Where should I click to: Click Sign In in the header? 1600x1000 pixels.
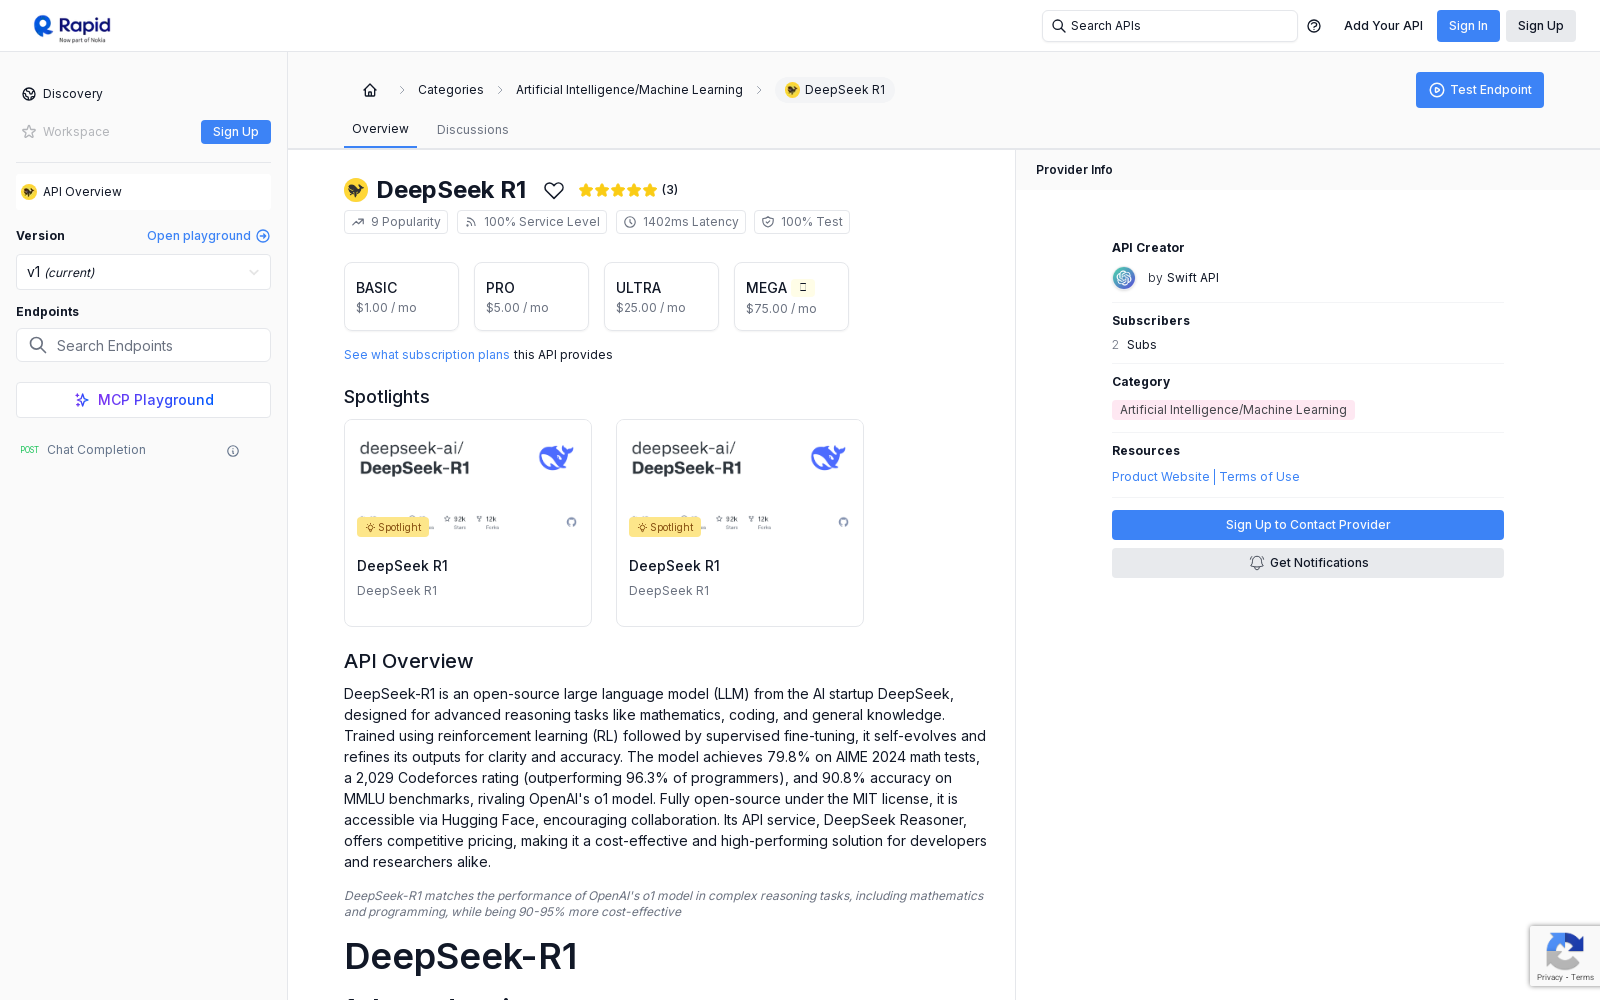(x=1468, y=26)
